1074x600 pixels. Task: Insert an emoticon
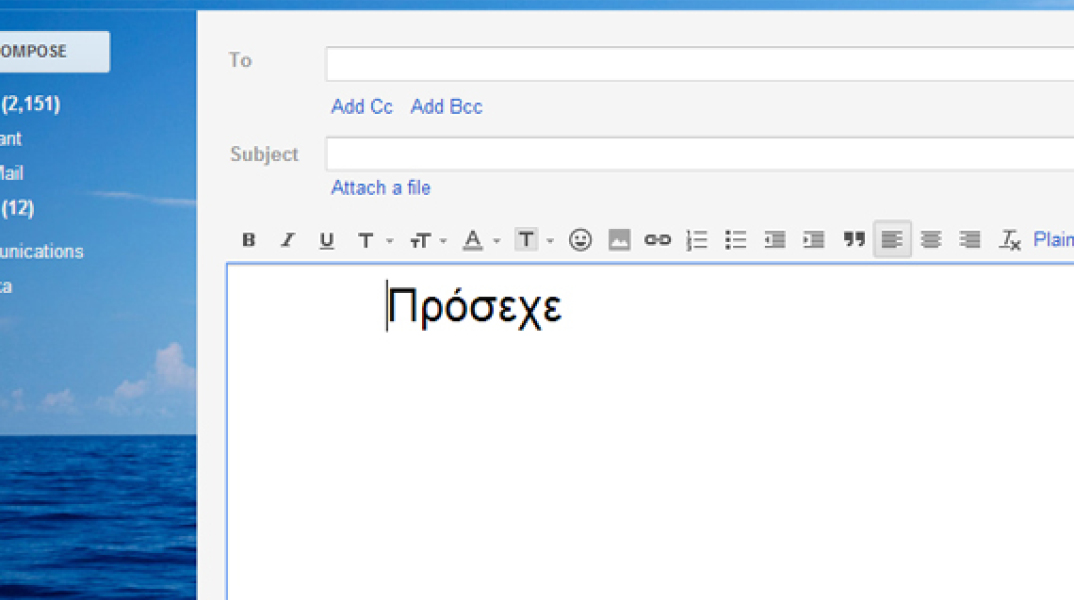[580, 240]
